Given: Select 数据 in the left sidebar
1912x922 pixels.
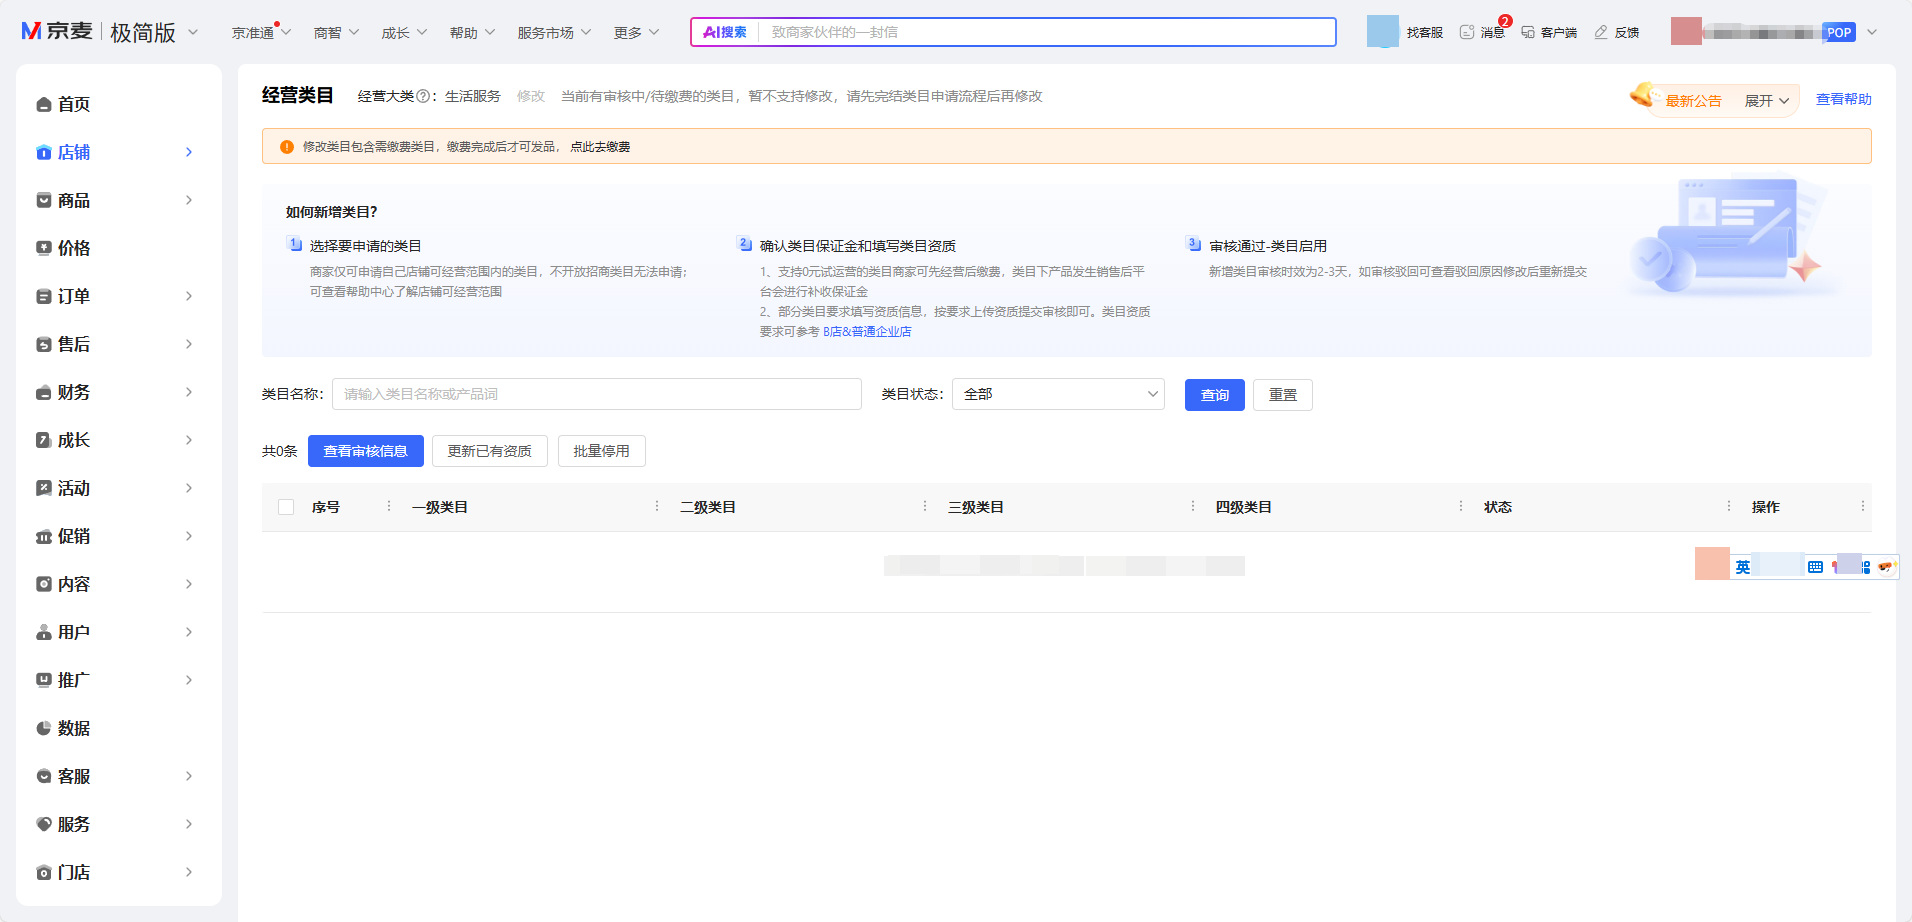Looking at the screenshot, I should tap(73, 727).
